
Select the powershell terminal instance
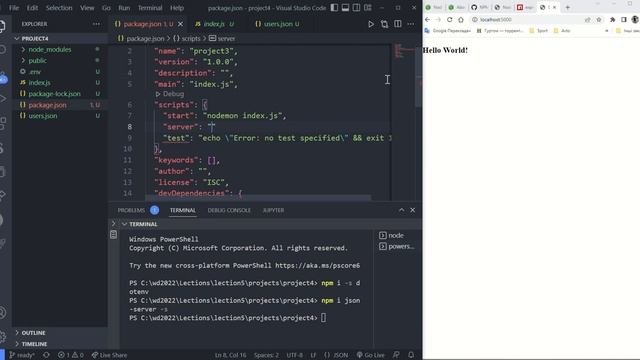396,247
